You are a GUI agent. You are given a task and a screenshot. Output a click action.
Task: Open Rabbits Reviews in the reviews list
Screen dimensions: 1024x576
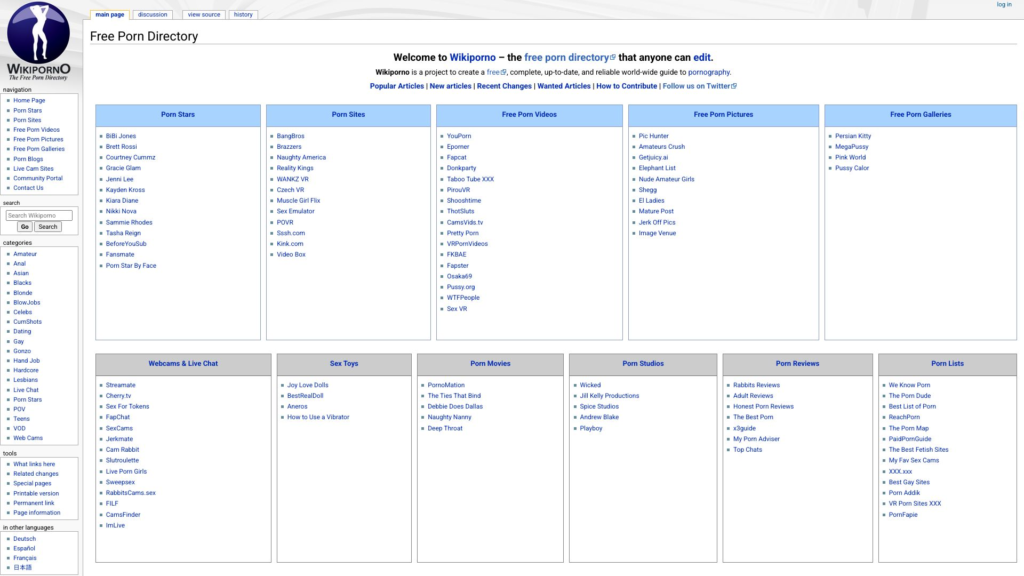(x=756, y=385)
